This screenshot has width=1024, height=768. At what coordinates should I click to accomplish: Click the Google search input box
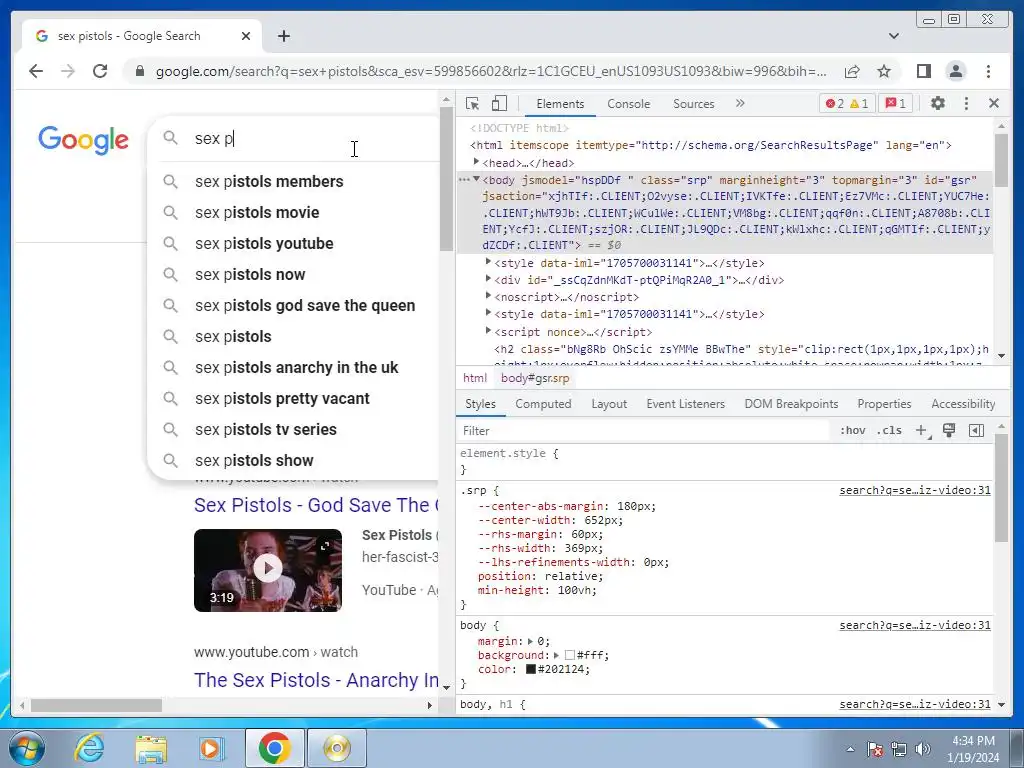click(313, 138)
